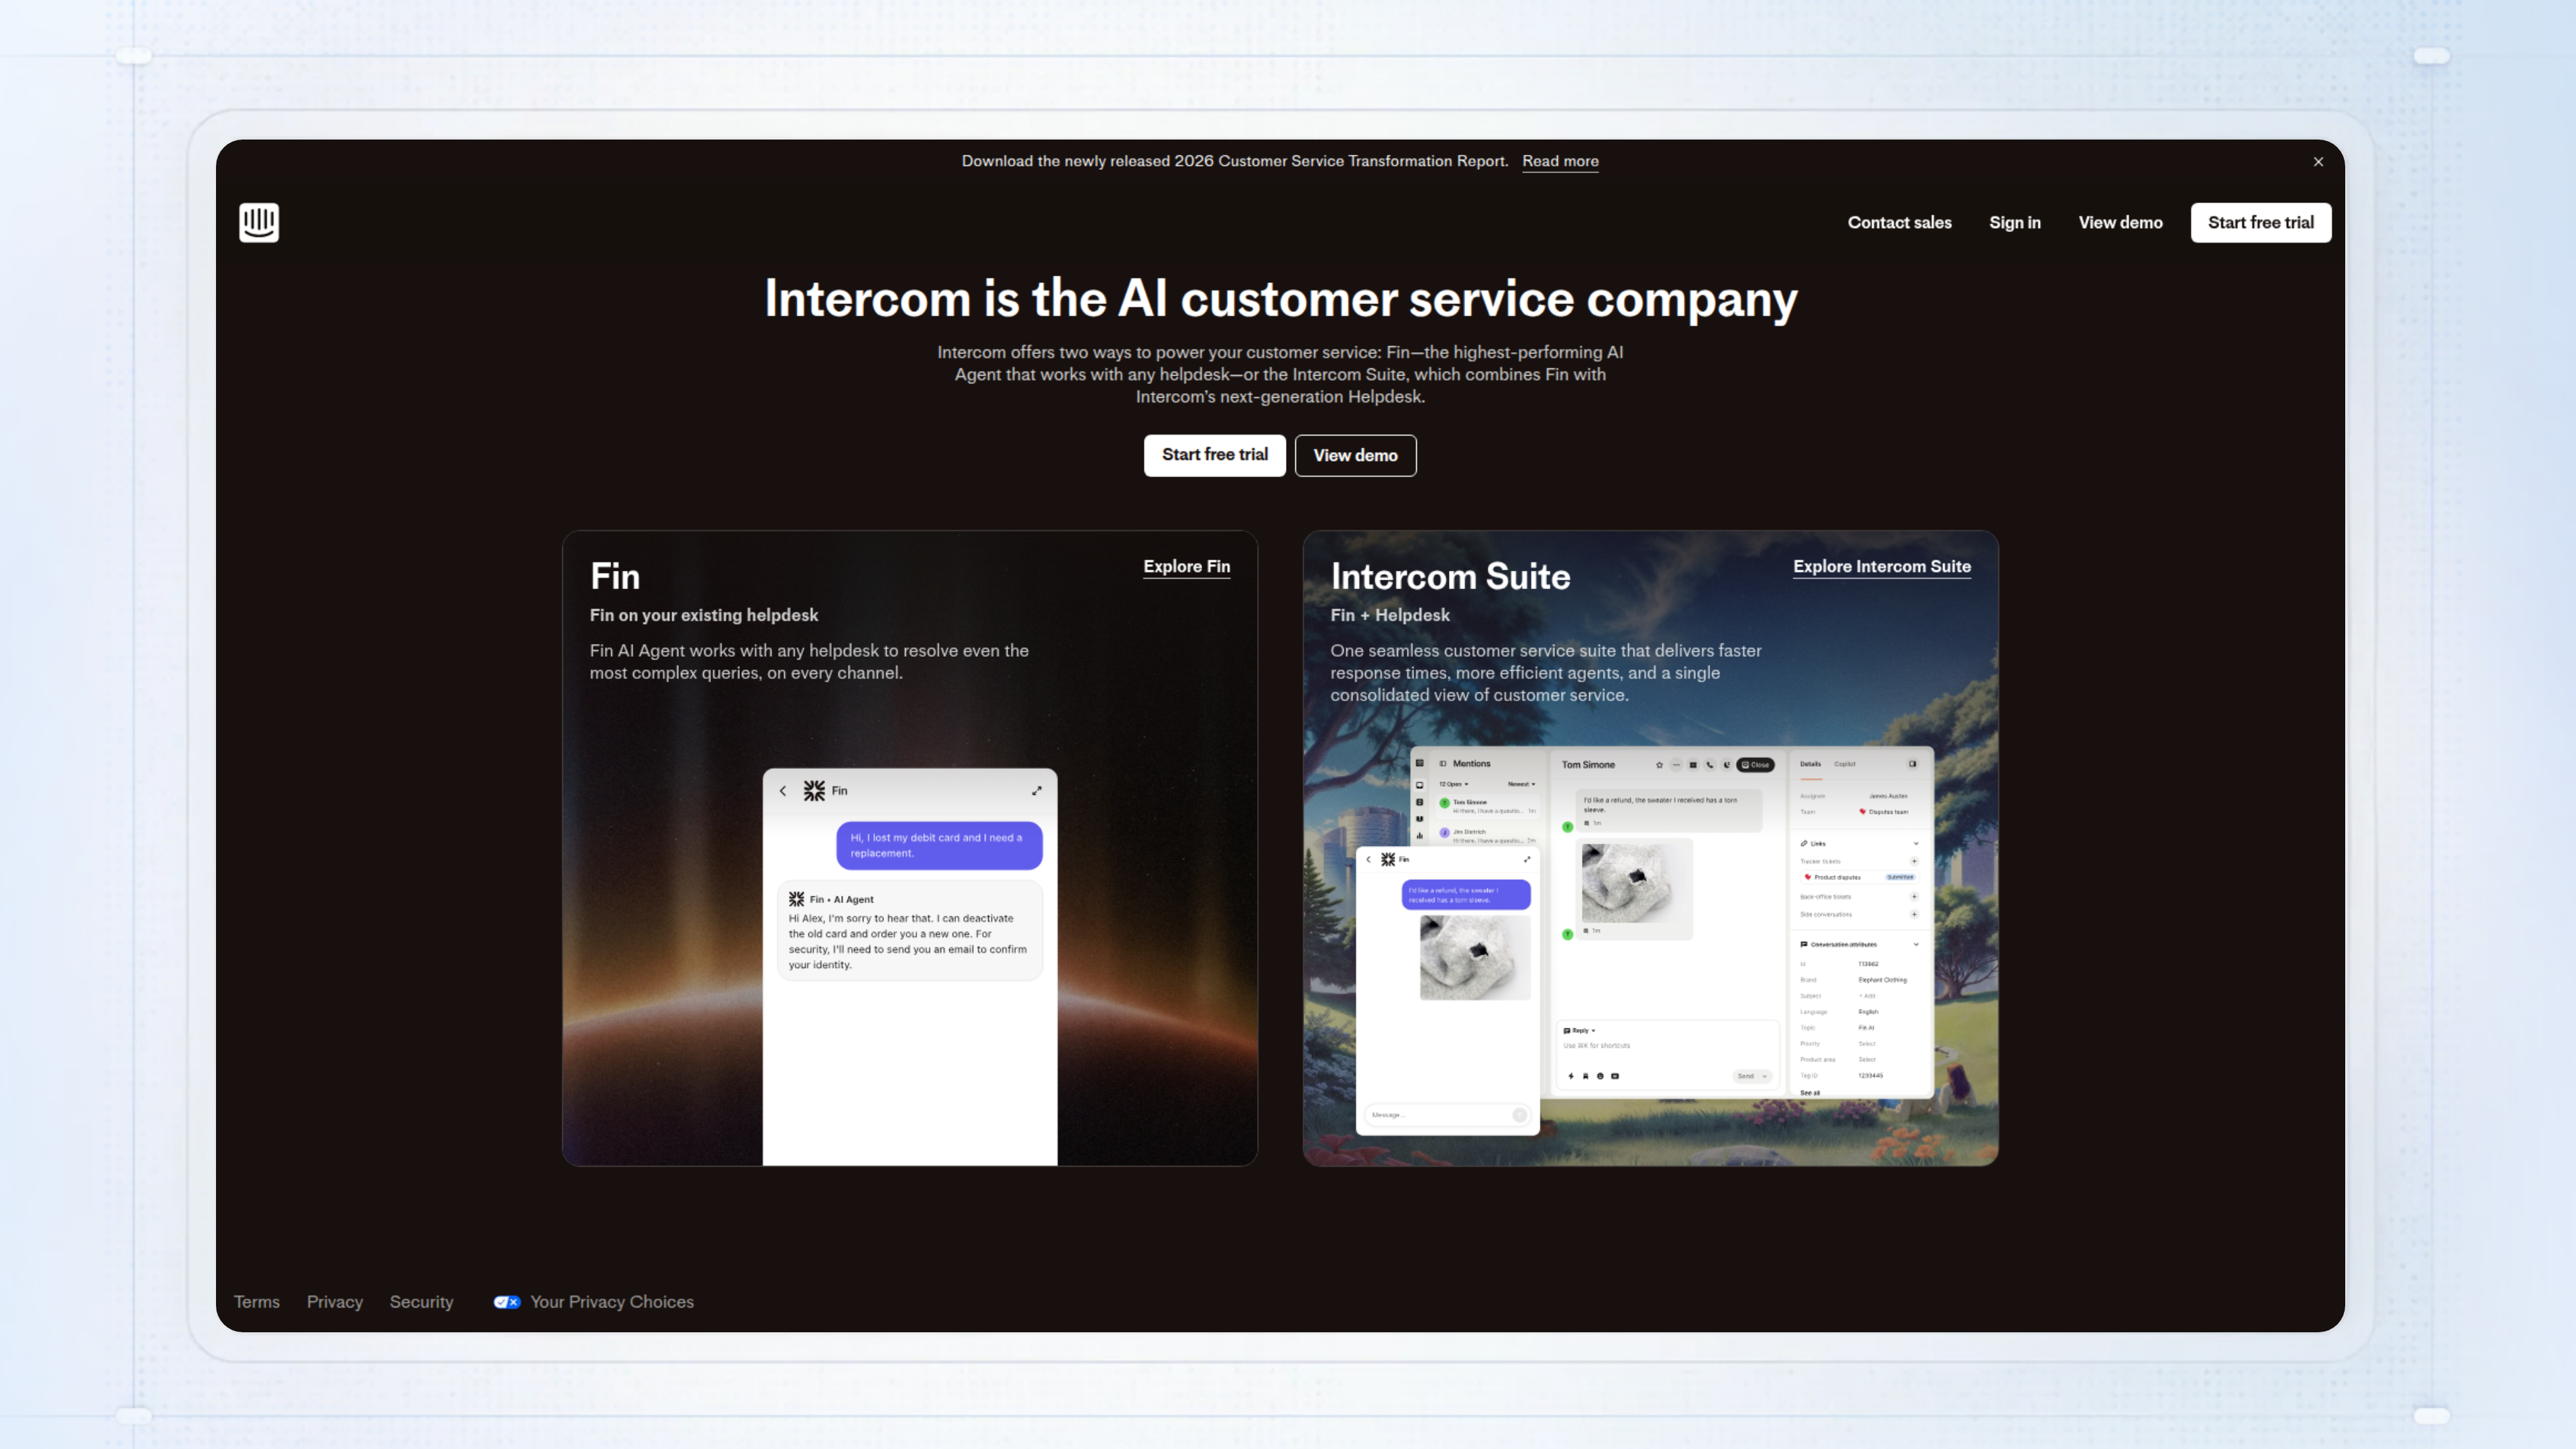Click back arrow in Fin chat widget
Screen dimensions: 2576x1449
[x=783, y=791]
